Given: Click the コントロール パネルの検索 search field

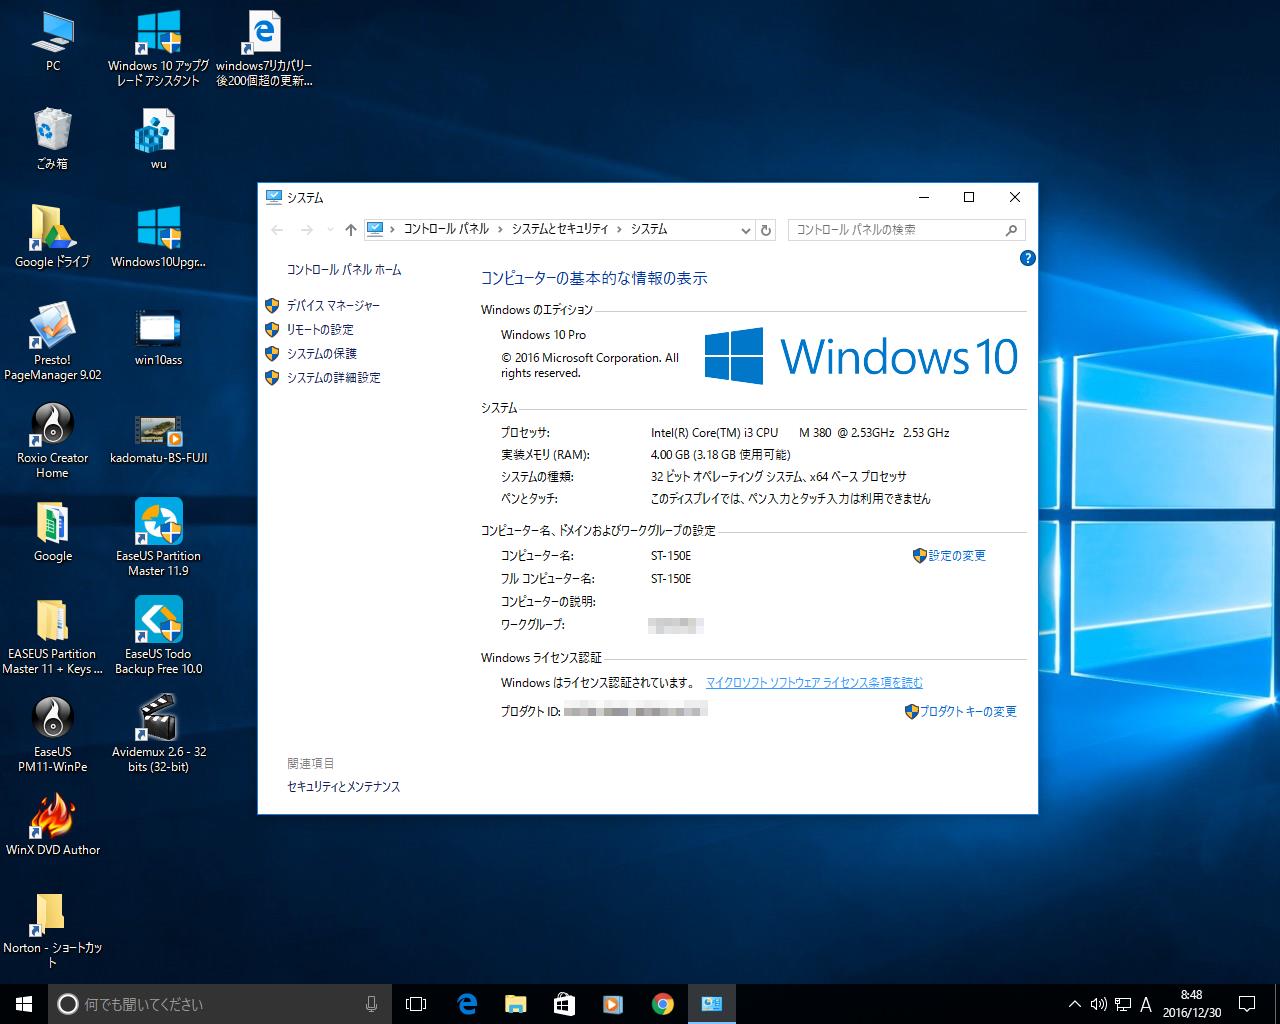Looking at the screenshot, I should [906, 230].
